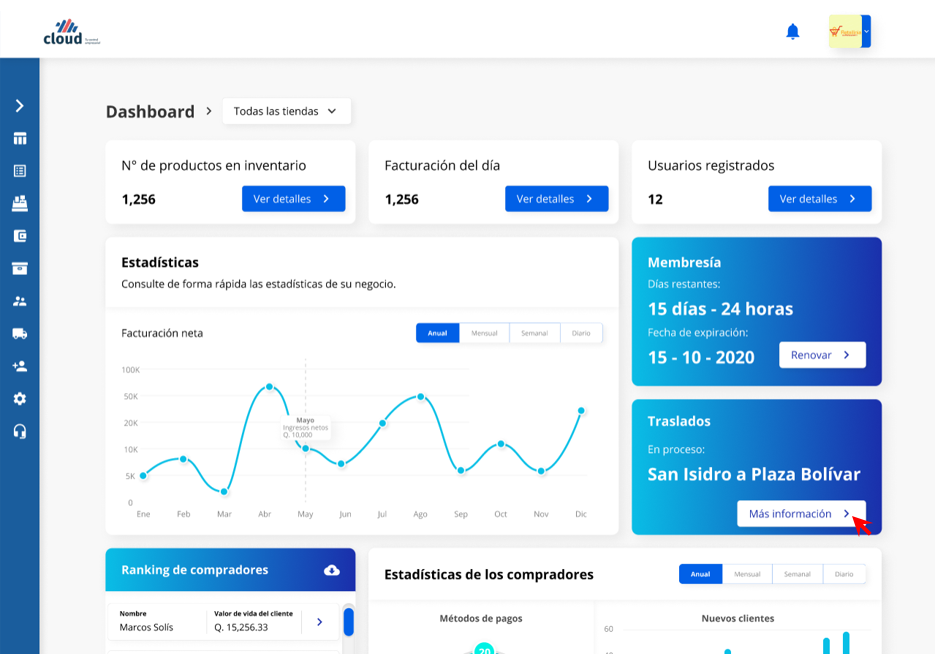Click the name Marcos Solís
Screen dimensions: 936x655
click(x=146, y=628)
